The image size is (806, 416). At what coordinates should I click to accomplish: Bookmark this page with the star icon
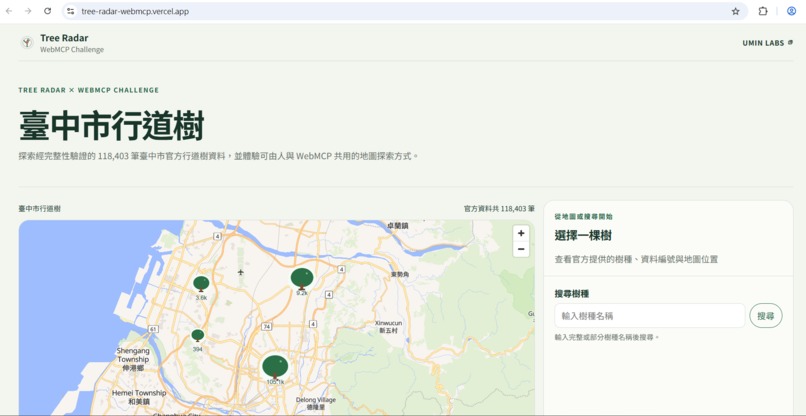(736, 11)
